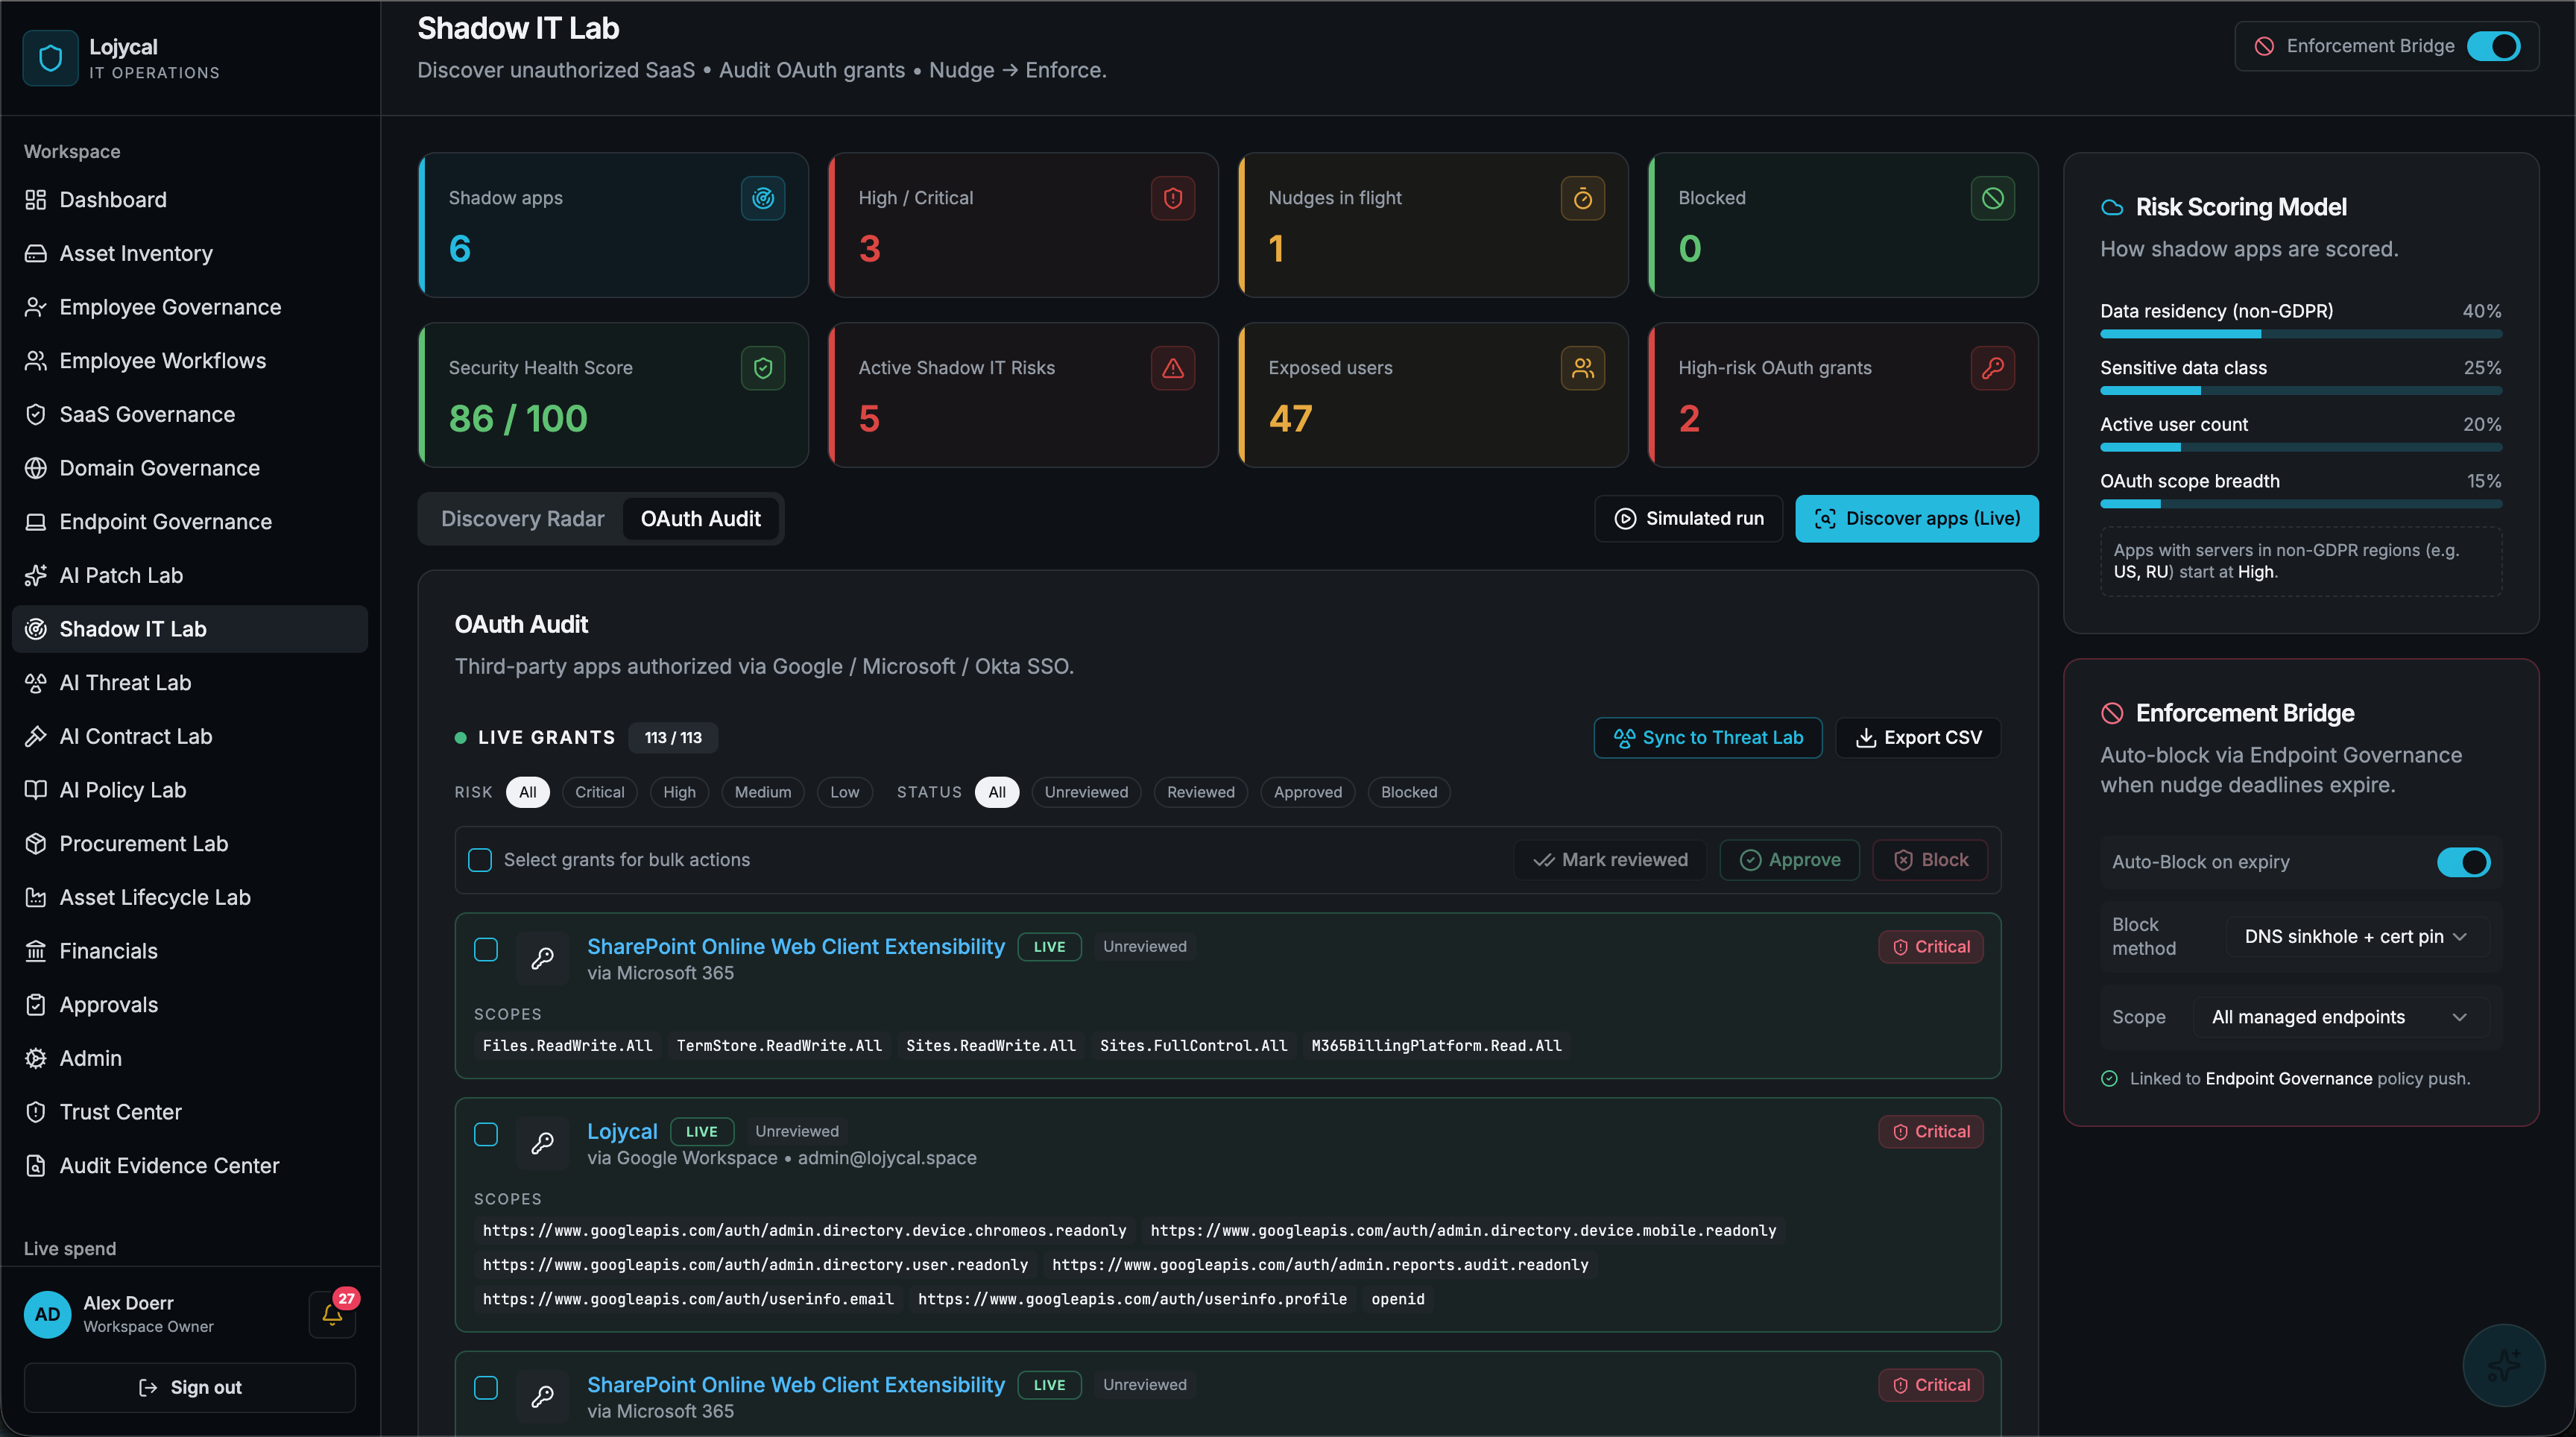
Task: Toggle the header Enforcement Bridge switch
Action: click(2493, 46)
